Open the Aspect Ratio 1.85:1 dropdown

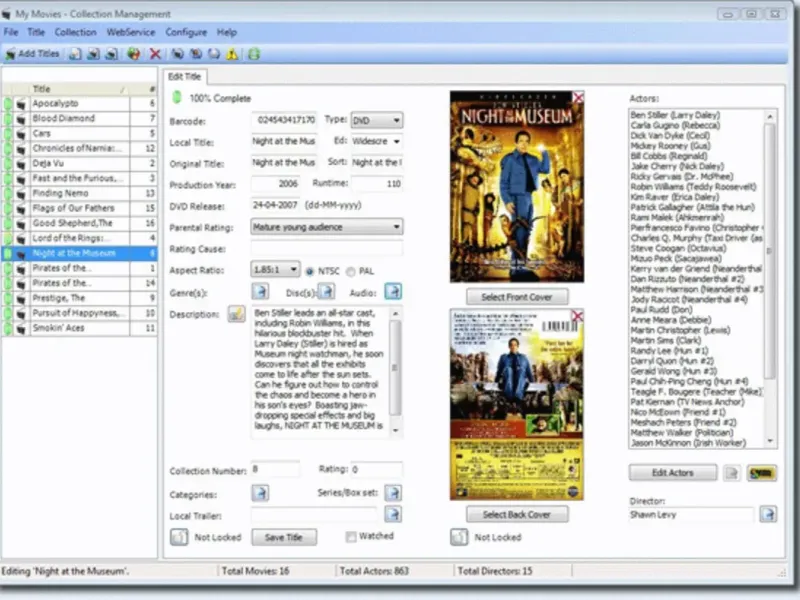274,269
